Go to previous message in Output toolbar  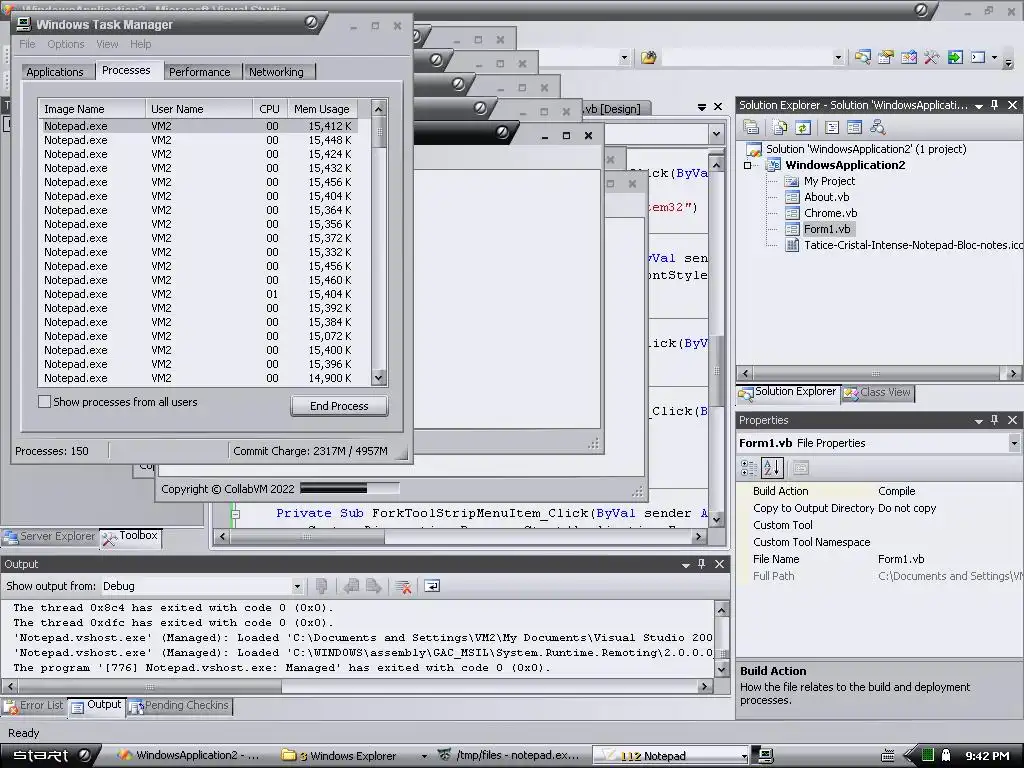[351, 586]
